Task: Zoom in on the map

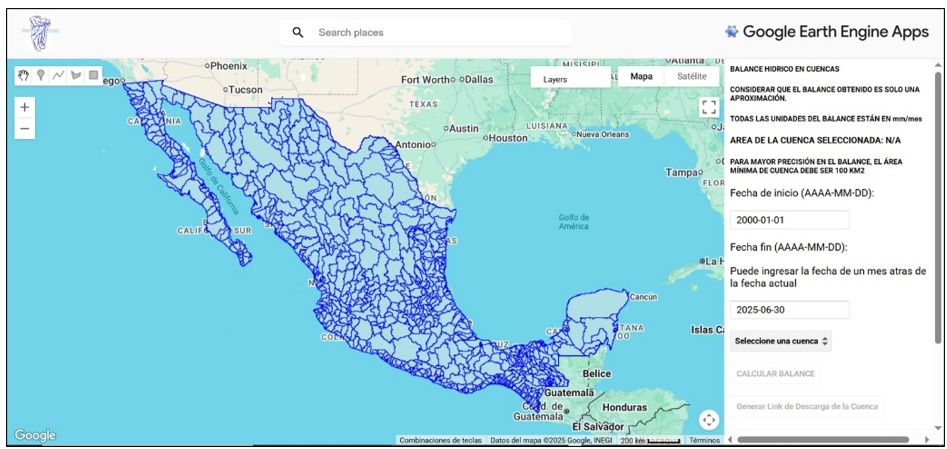Action: click(x=25, y=106)
